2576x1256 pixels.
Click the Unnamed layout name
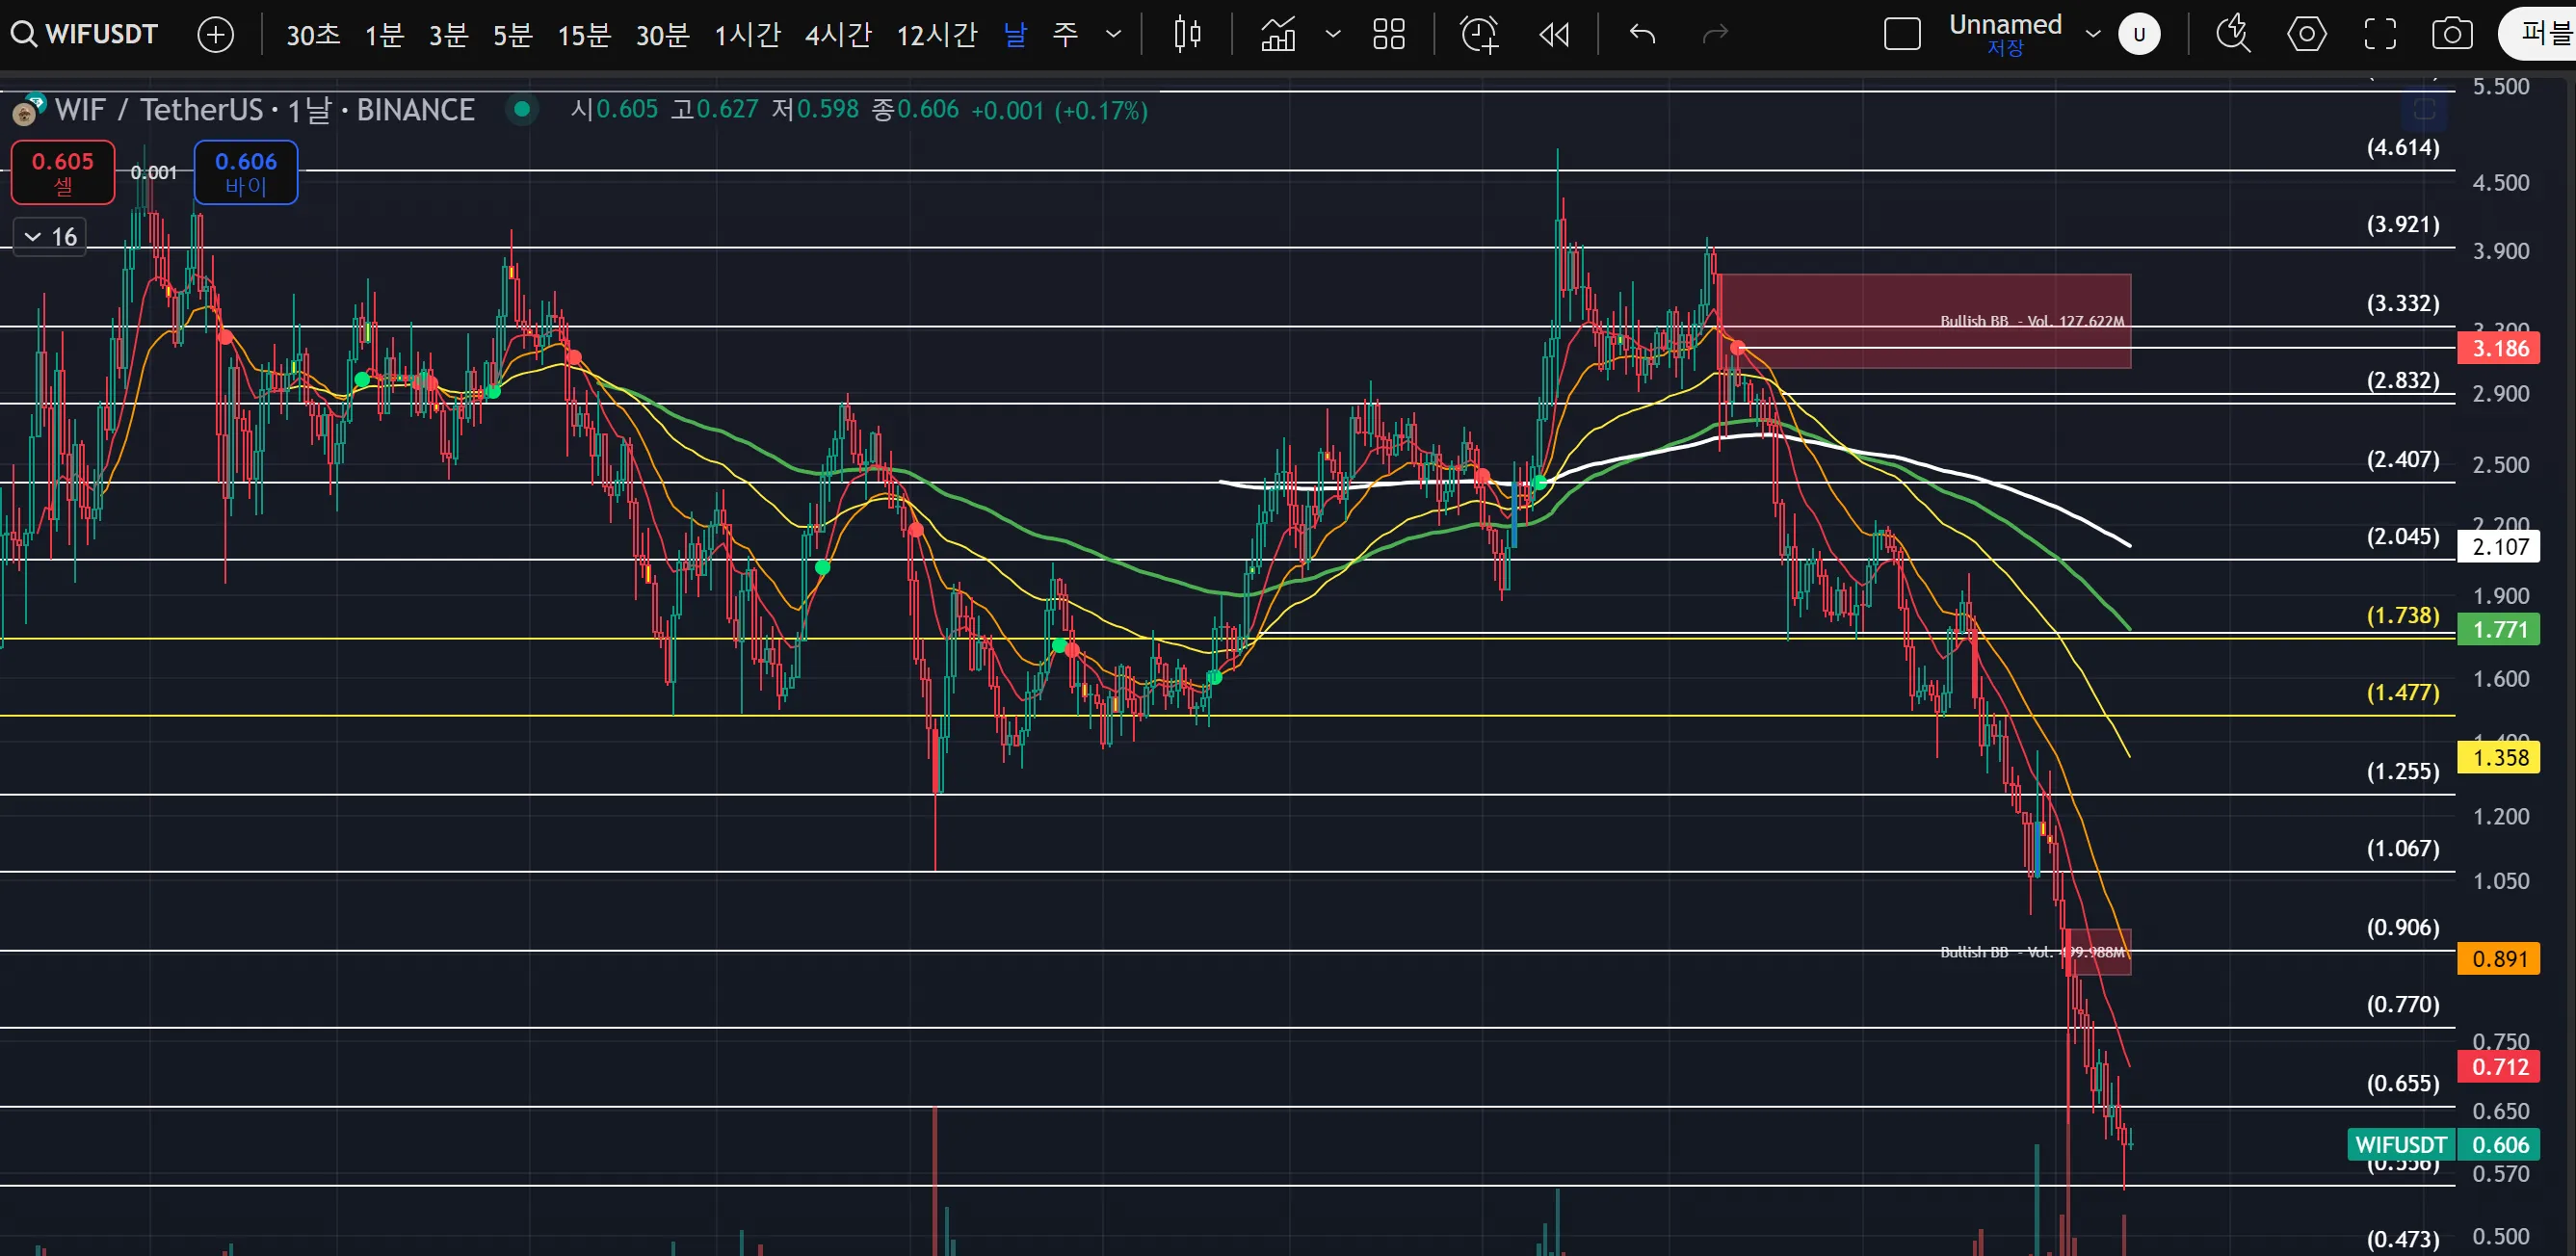[2005, 25]
